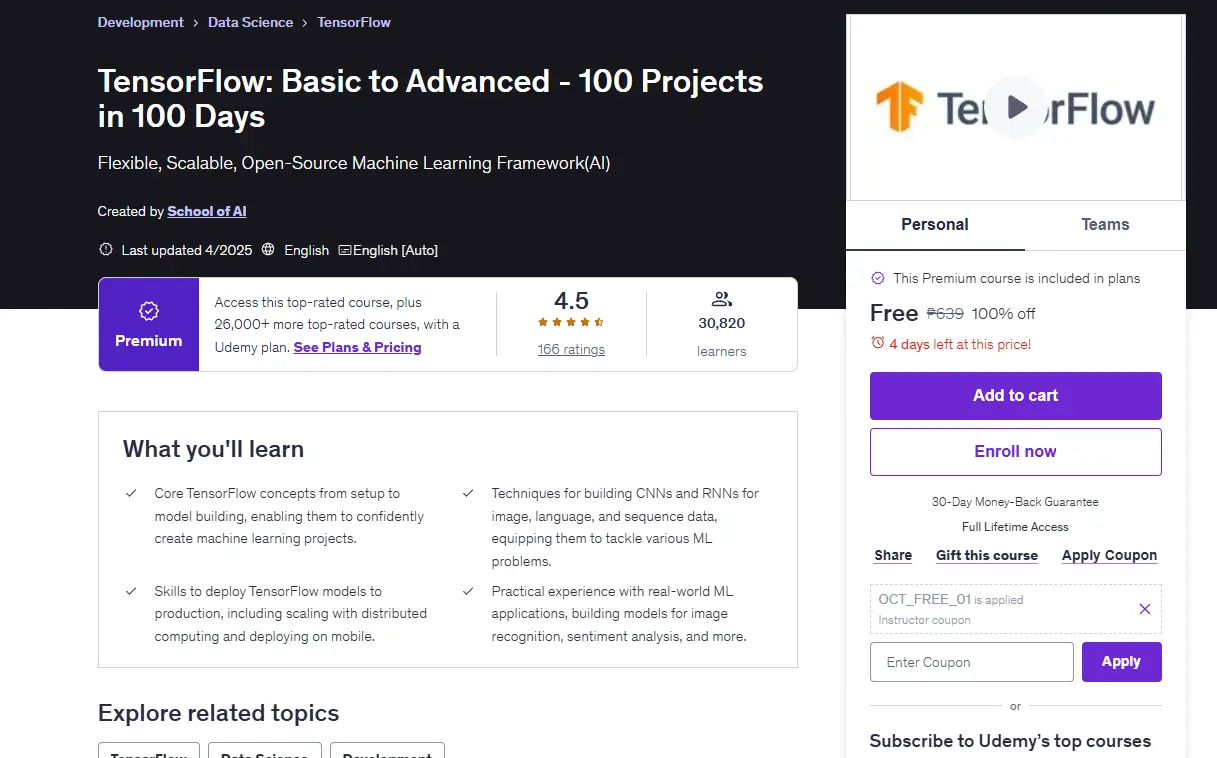The width and height of the screenshot is (1217, 758).
Task: Click the 4.5 rating number
Action: click(x=571, y=301)
